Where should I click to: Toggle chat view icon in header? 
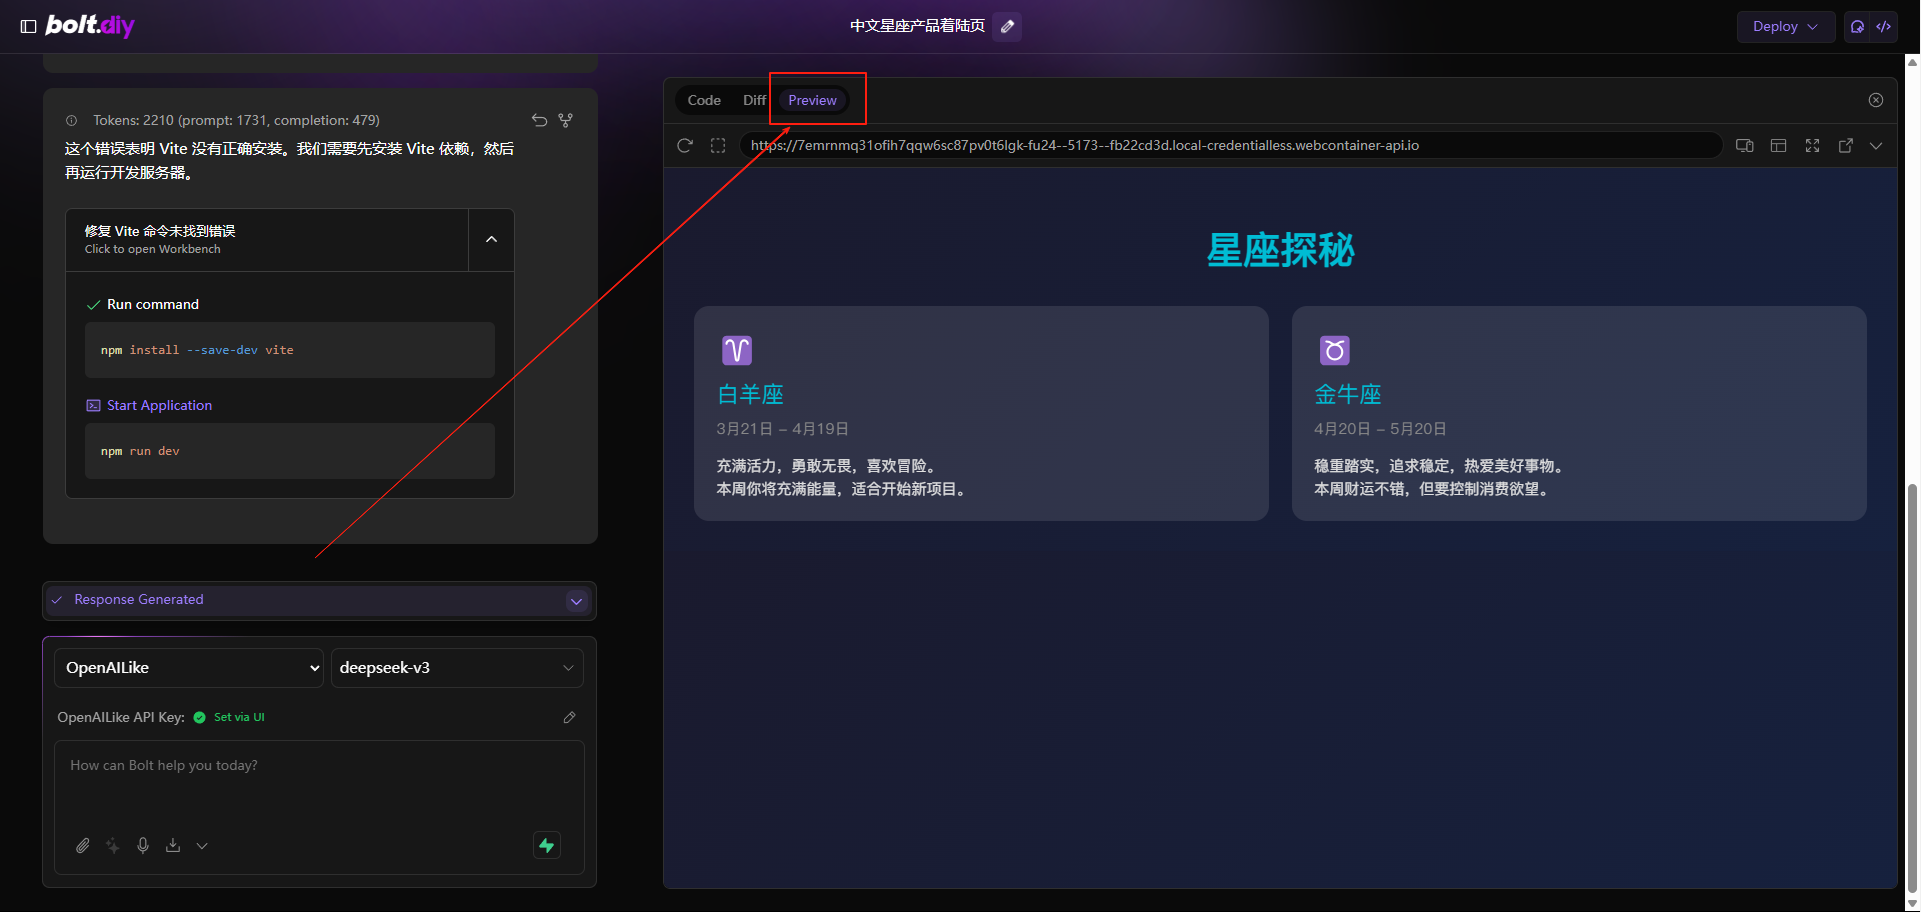point(1857,27)
